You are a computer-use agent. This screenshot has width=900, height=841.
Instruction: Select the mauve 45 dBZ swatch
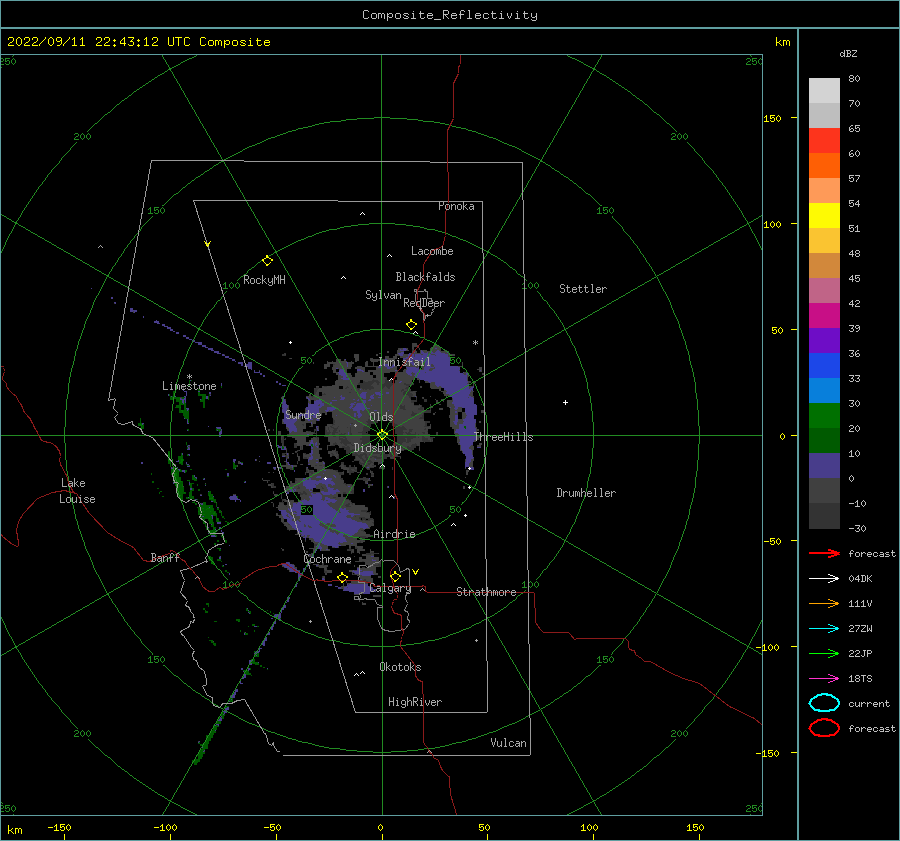click(x=824, y=290)
